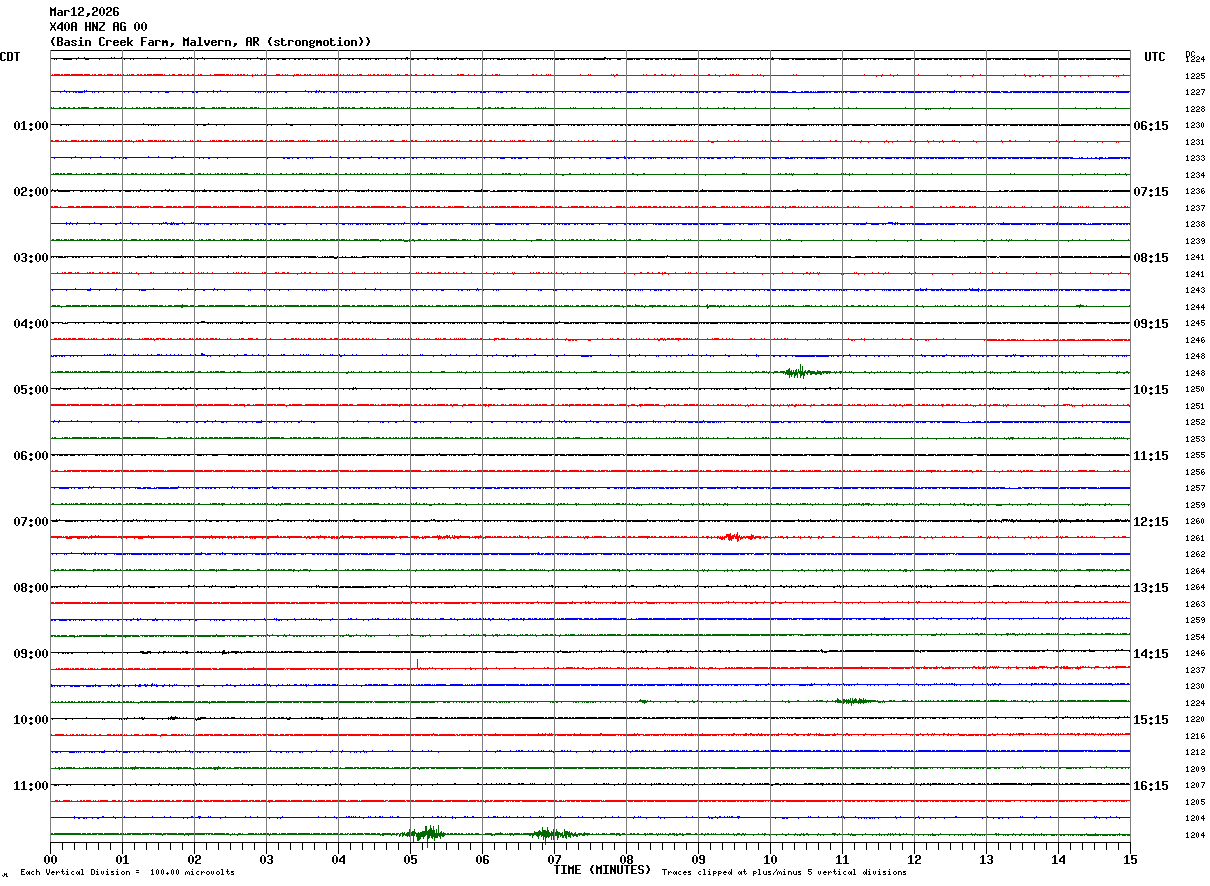This screenshot has width=1210, height=886.
Task: Click the red event on the 07:00 hour trace
Action: coord(740,537)
